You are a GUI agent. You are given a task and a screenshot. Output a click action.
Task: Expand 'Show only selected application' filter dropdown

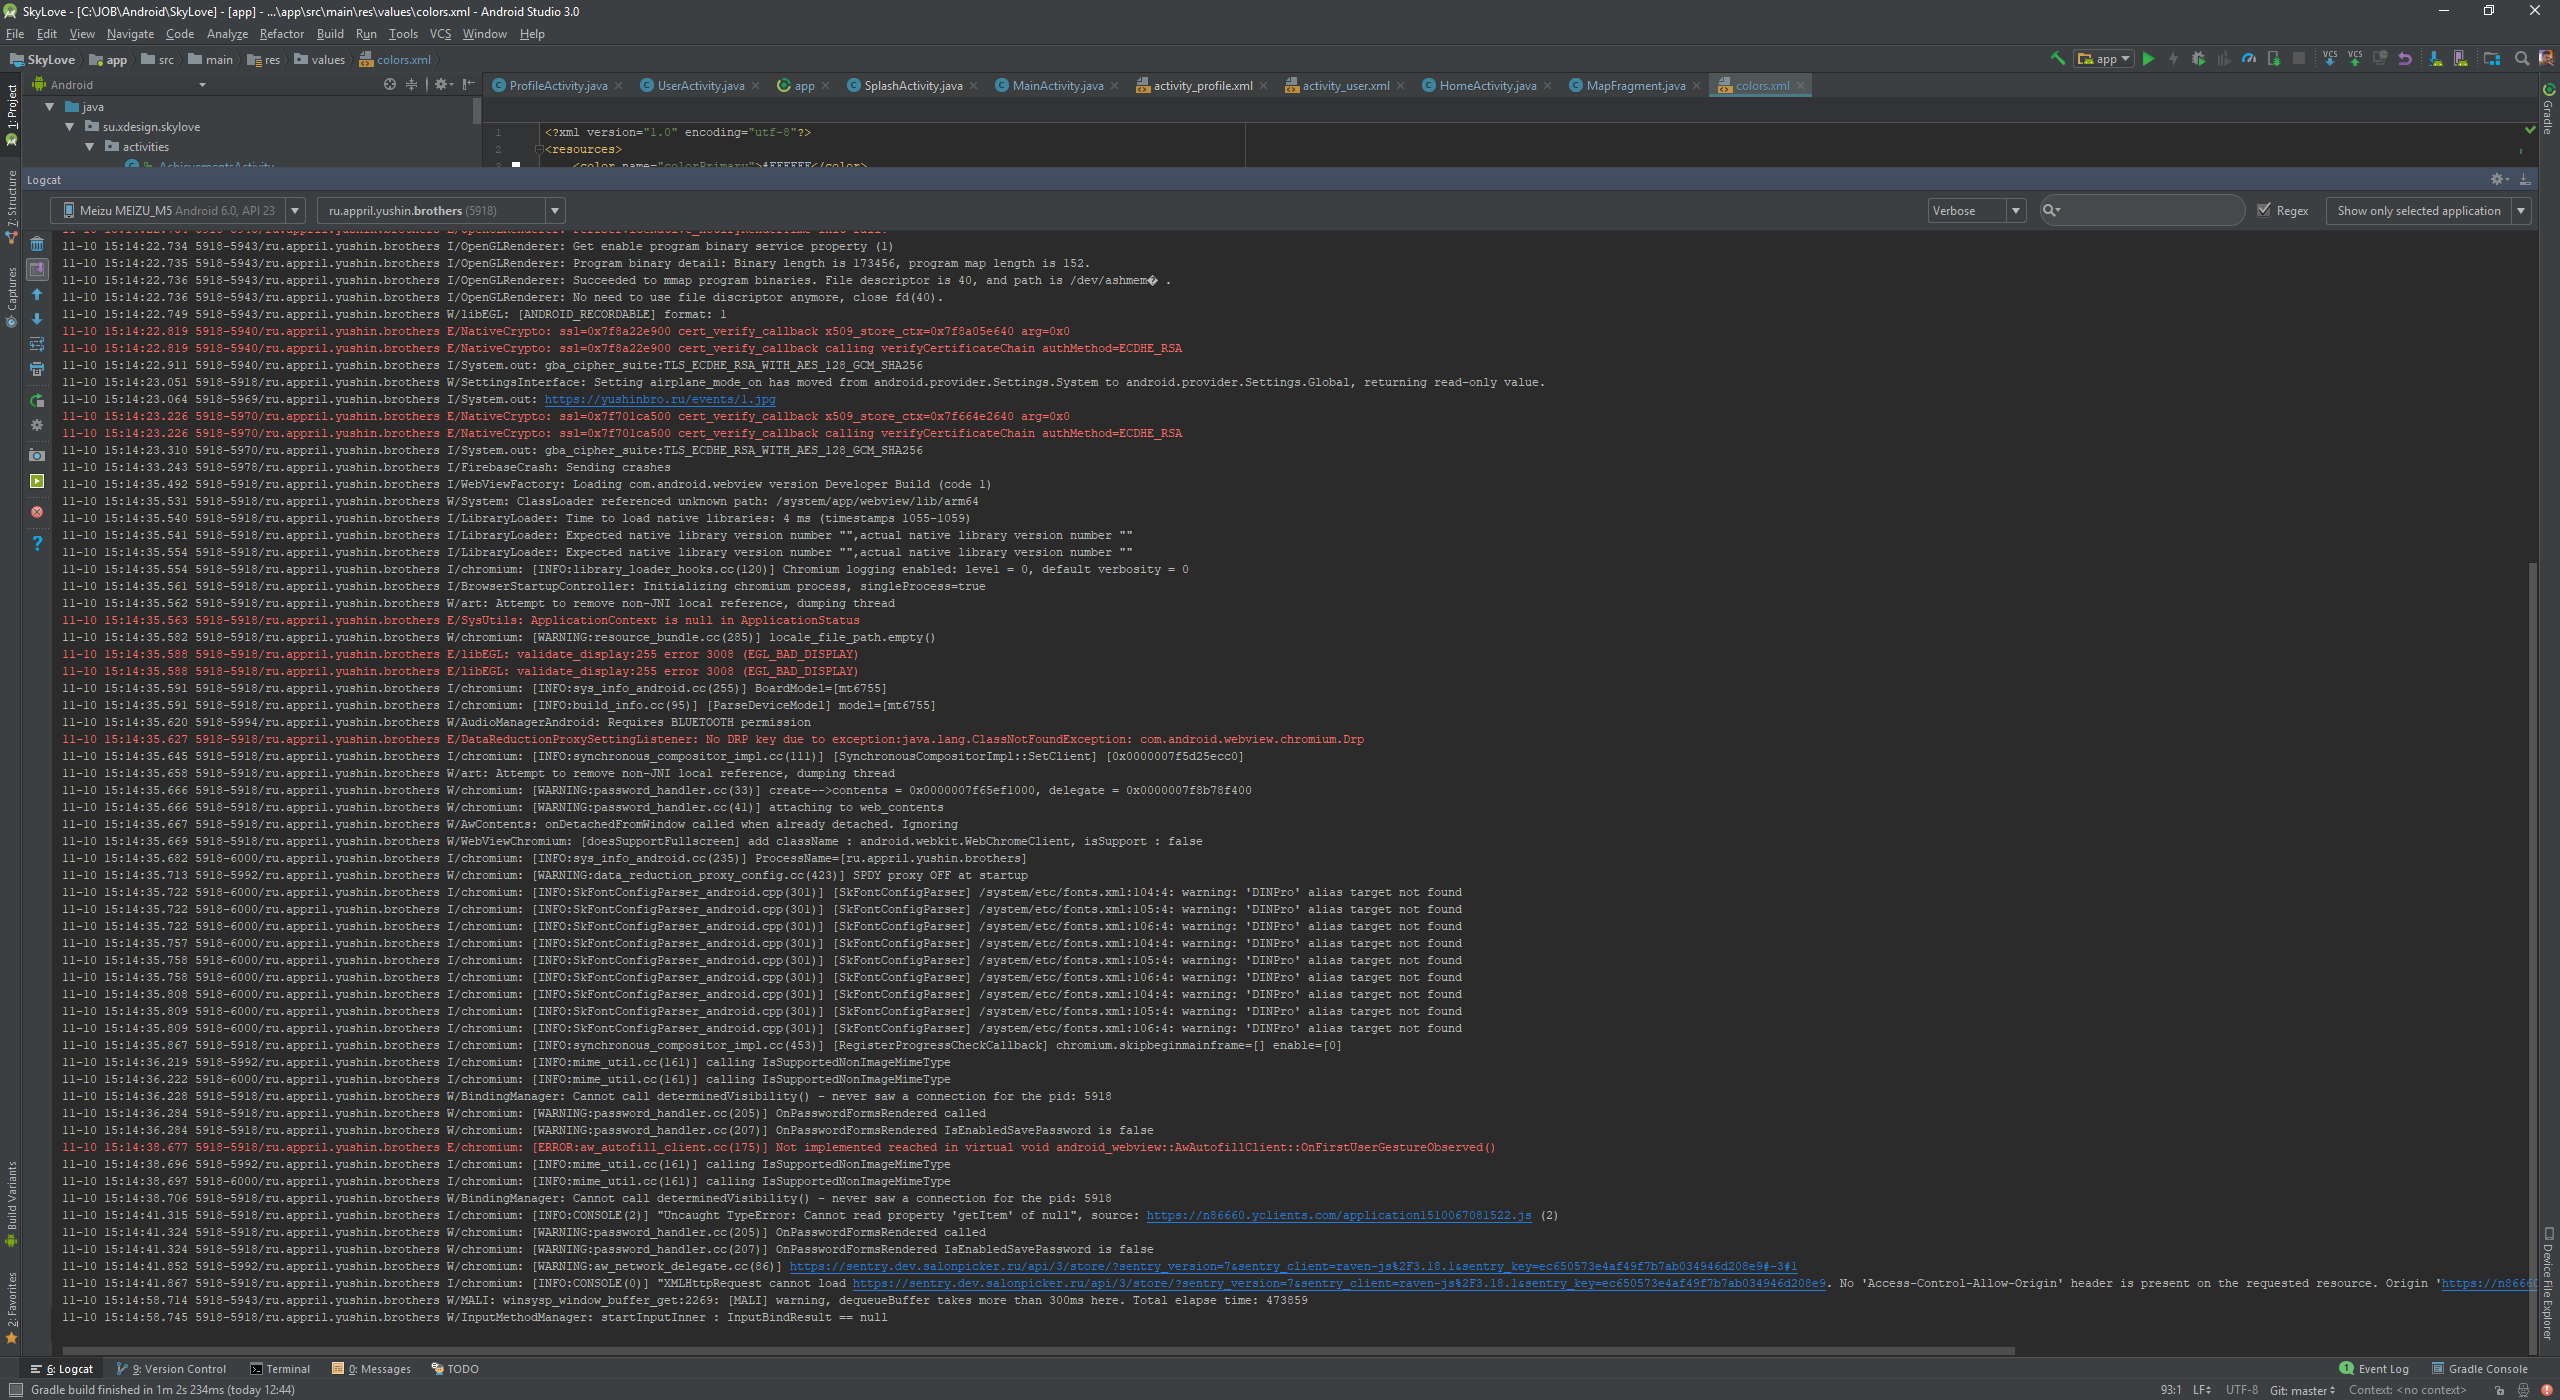coord(2522,210)
